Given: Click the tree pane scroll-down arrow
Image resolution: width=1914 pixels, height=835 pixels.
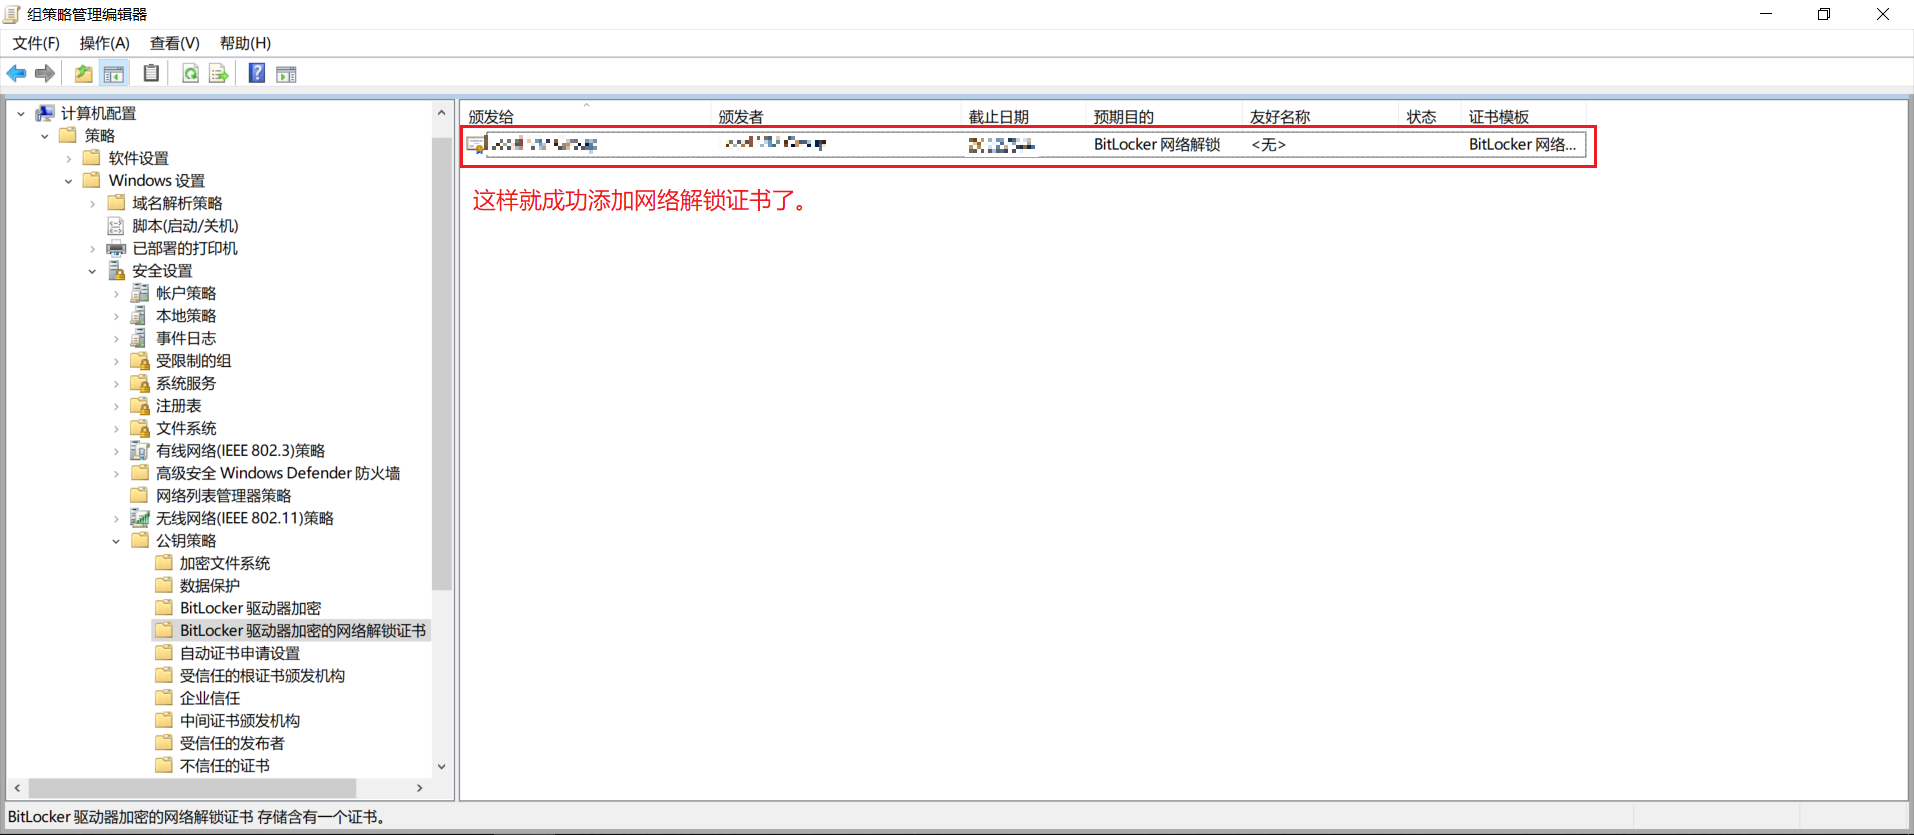Looking at the screenshot, I should 442,767.
